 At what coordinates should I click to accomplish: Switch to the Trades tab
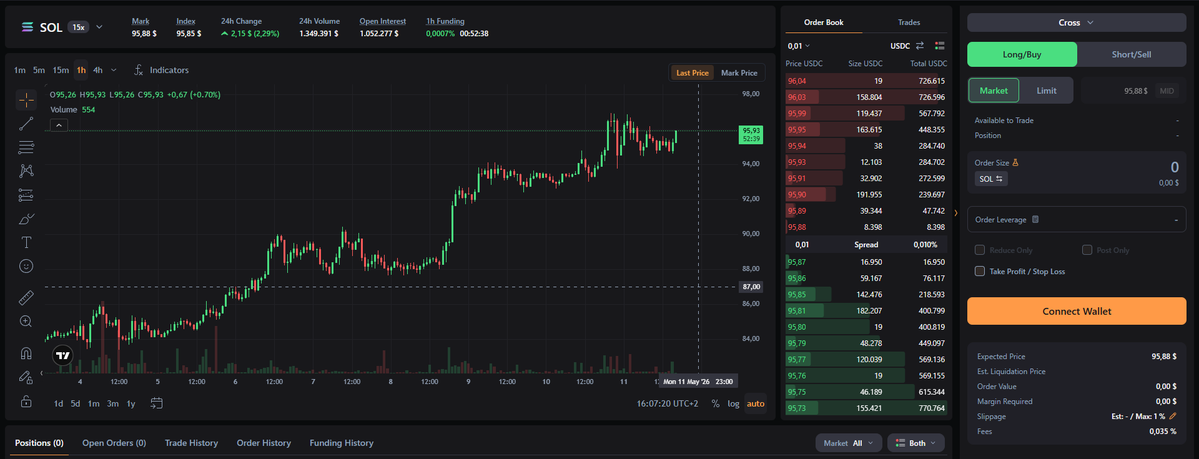click(x=909, y=22)
